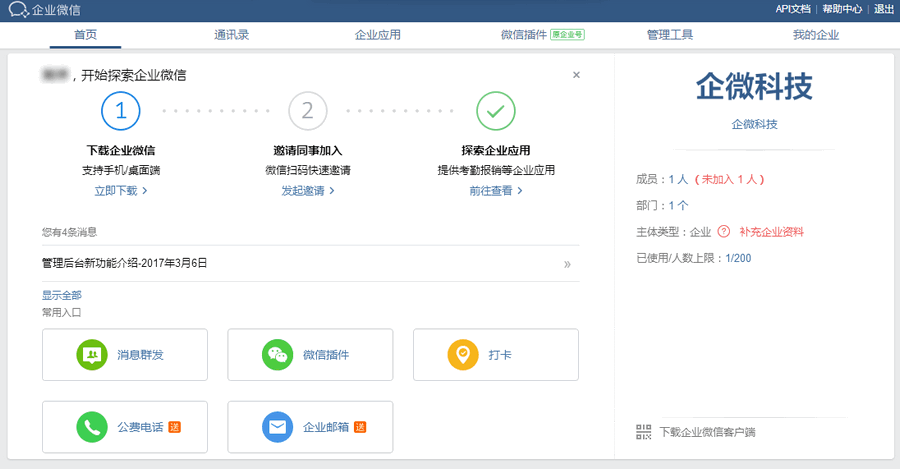The height and width of the screenshot is (469, 900).
Task: Click the 企业微信 logo icon
Action: coord(18,10)
